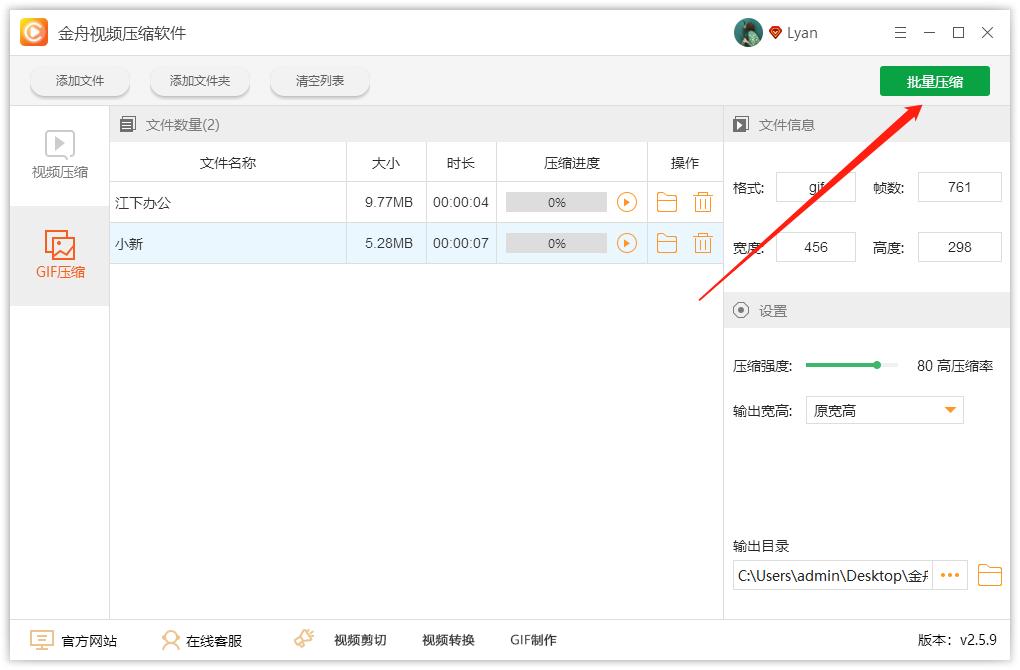Open output folder for 江下办公 file
This screenshot has width=1020, height=670.
(x=667, y=203)
